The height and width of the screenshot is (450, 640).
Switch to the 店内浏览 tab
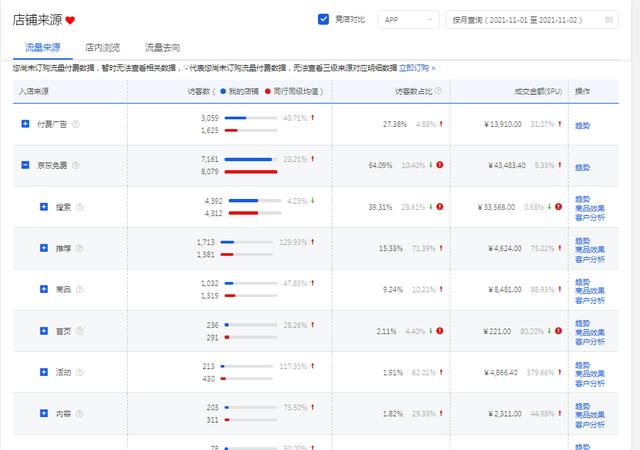(x=102, y=47)
